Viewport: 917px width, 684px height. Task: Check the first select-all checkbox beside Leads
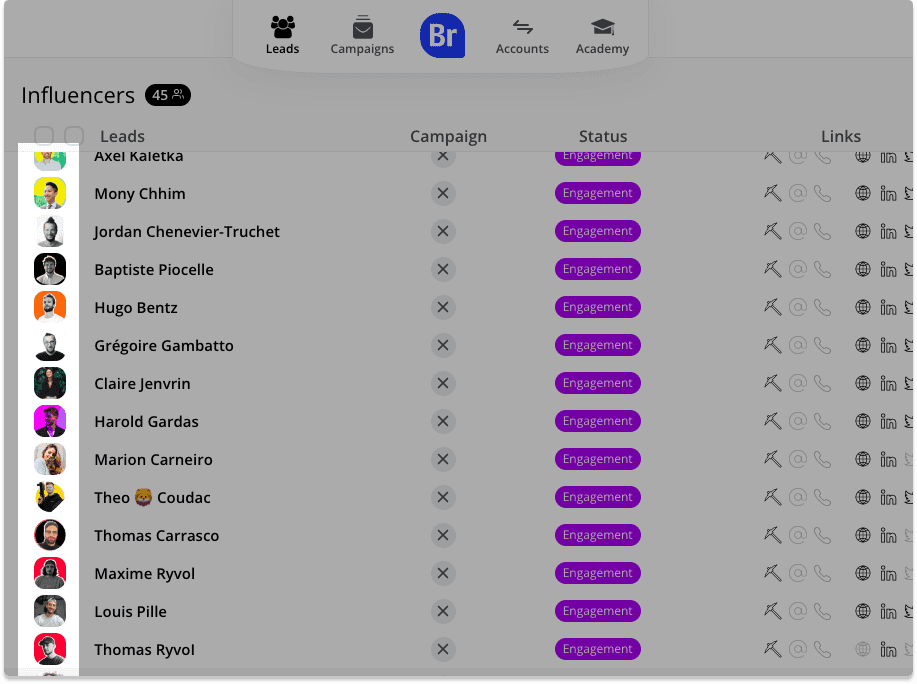click(44, 136)
